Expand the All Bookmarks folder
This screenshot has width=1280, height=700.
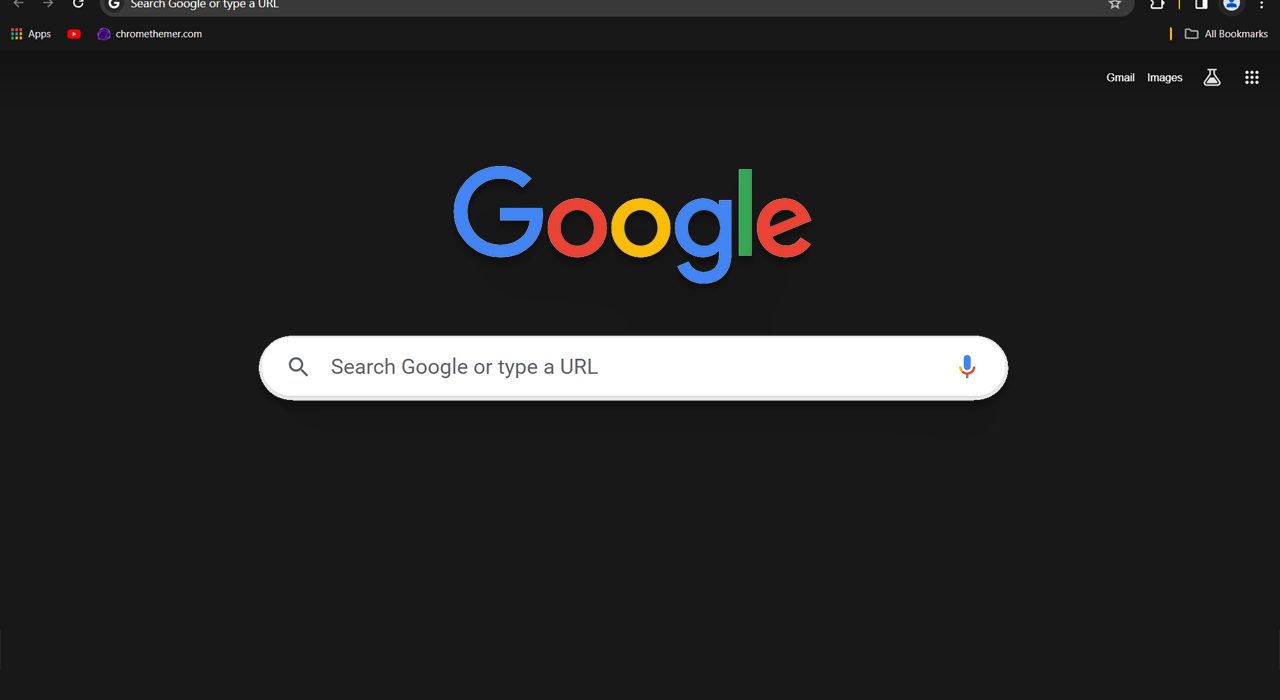pyautogui.click(x=1226, y=34)
